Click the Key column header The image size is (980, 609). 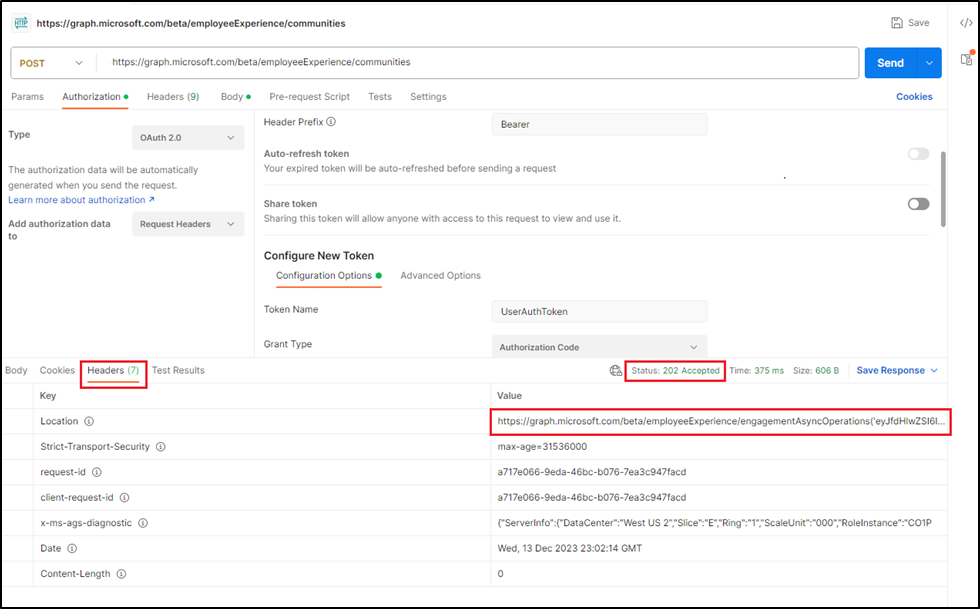[x=48, y=396]
